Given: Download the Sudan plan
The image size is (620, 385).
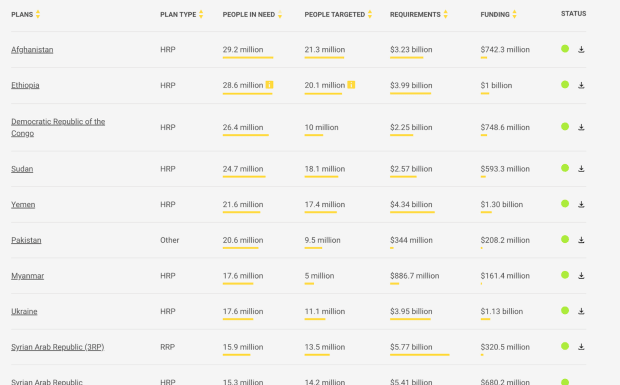Looking at the screenshot, I should pos(581,169).
